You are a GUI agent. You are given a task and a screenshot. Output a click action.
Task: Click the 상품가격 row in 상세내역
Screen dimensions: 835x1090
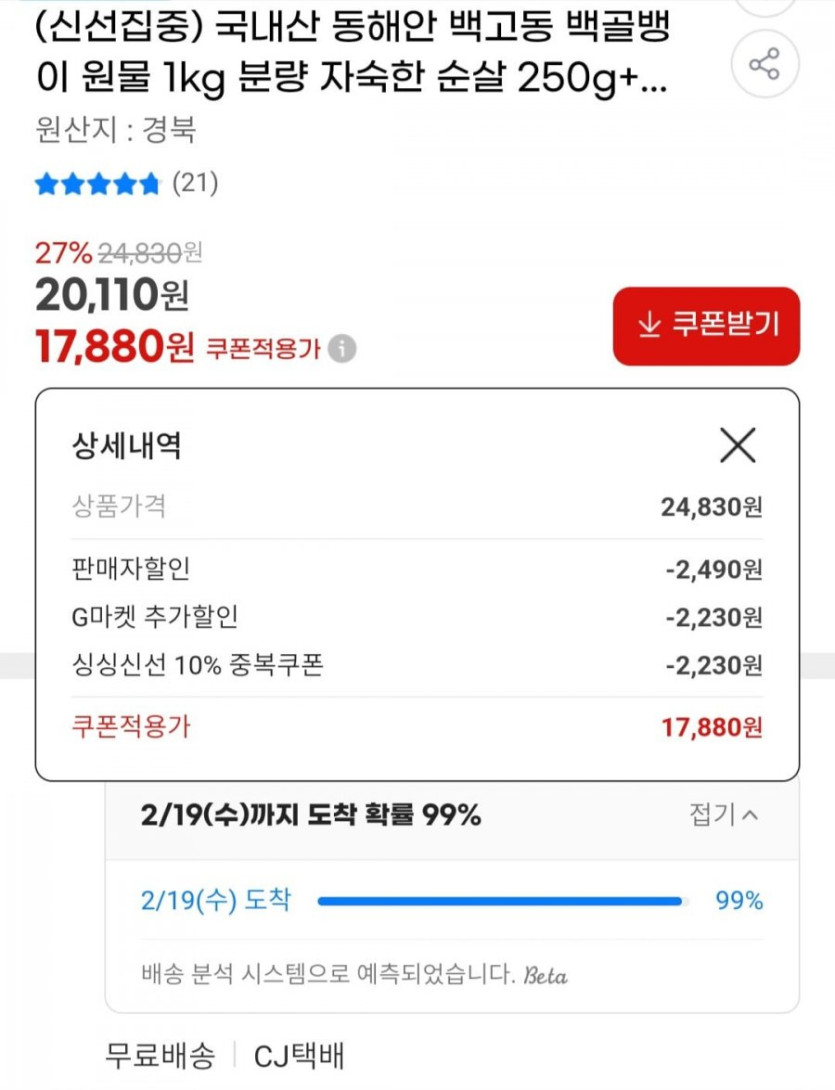[x=417, y=507]
